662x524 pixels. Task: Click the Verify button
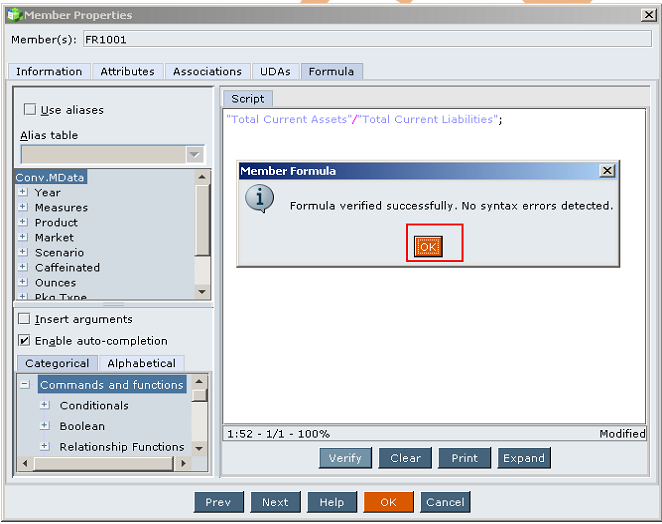pos(345,458)
